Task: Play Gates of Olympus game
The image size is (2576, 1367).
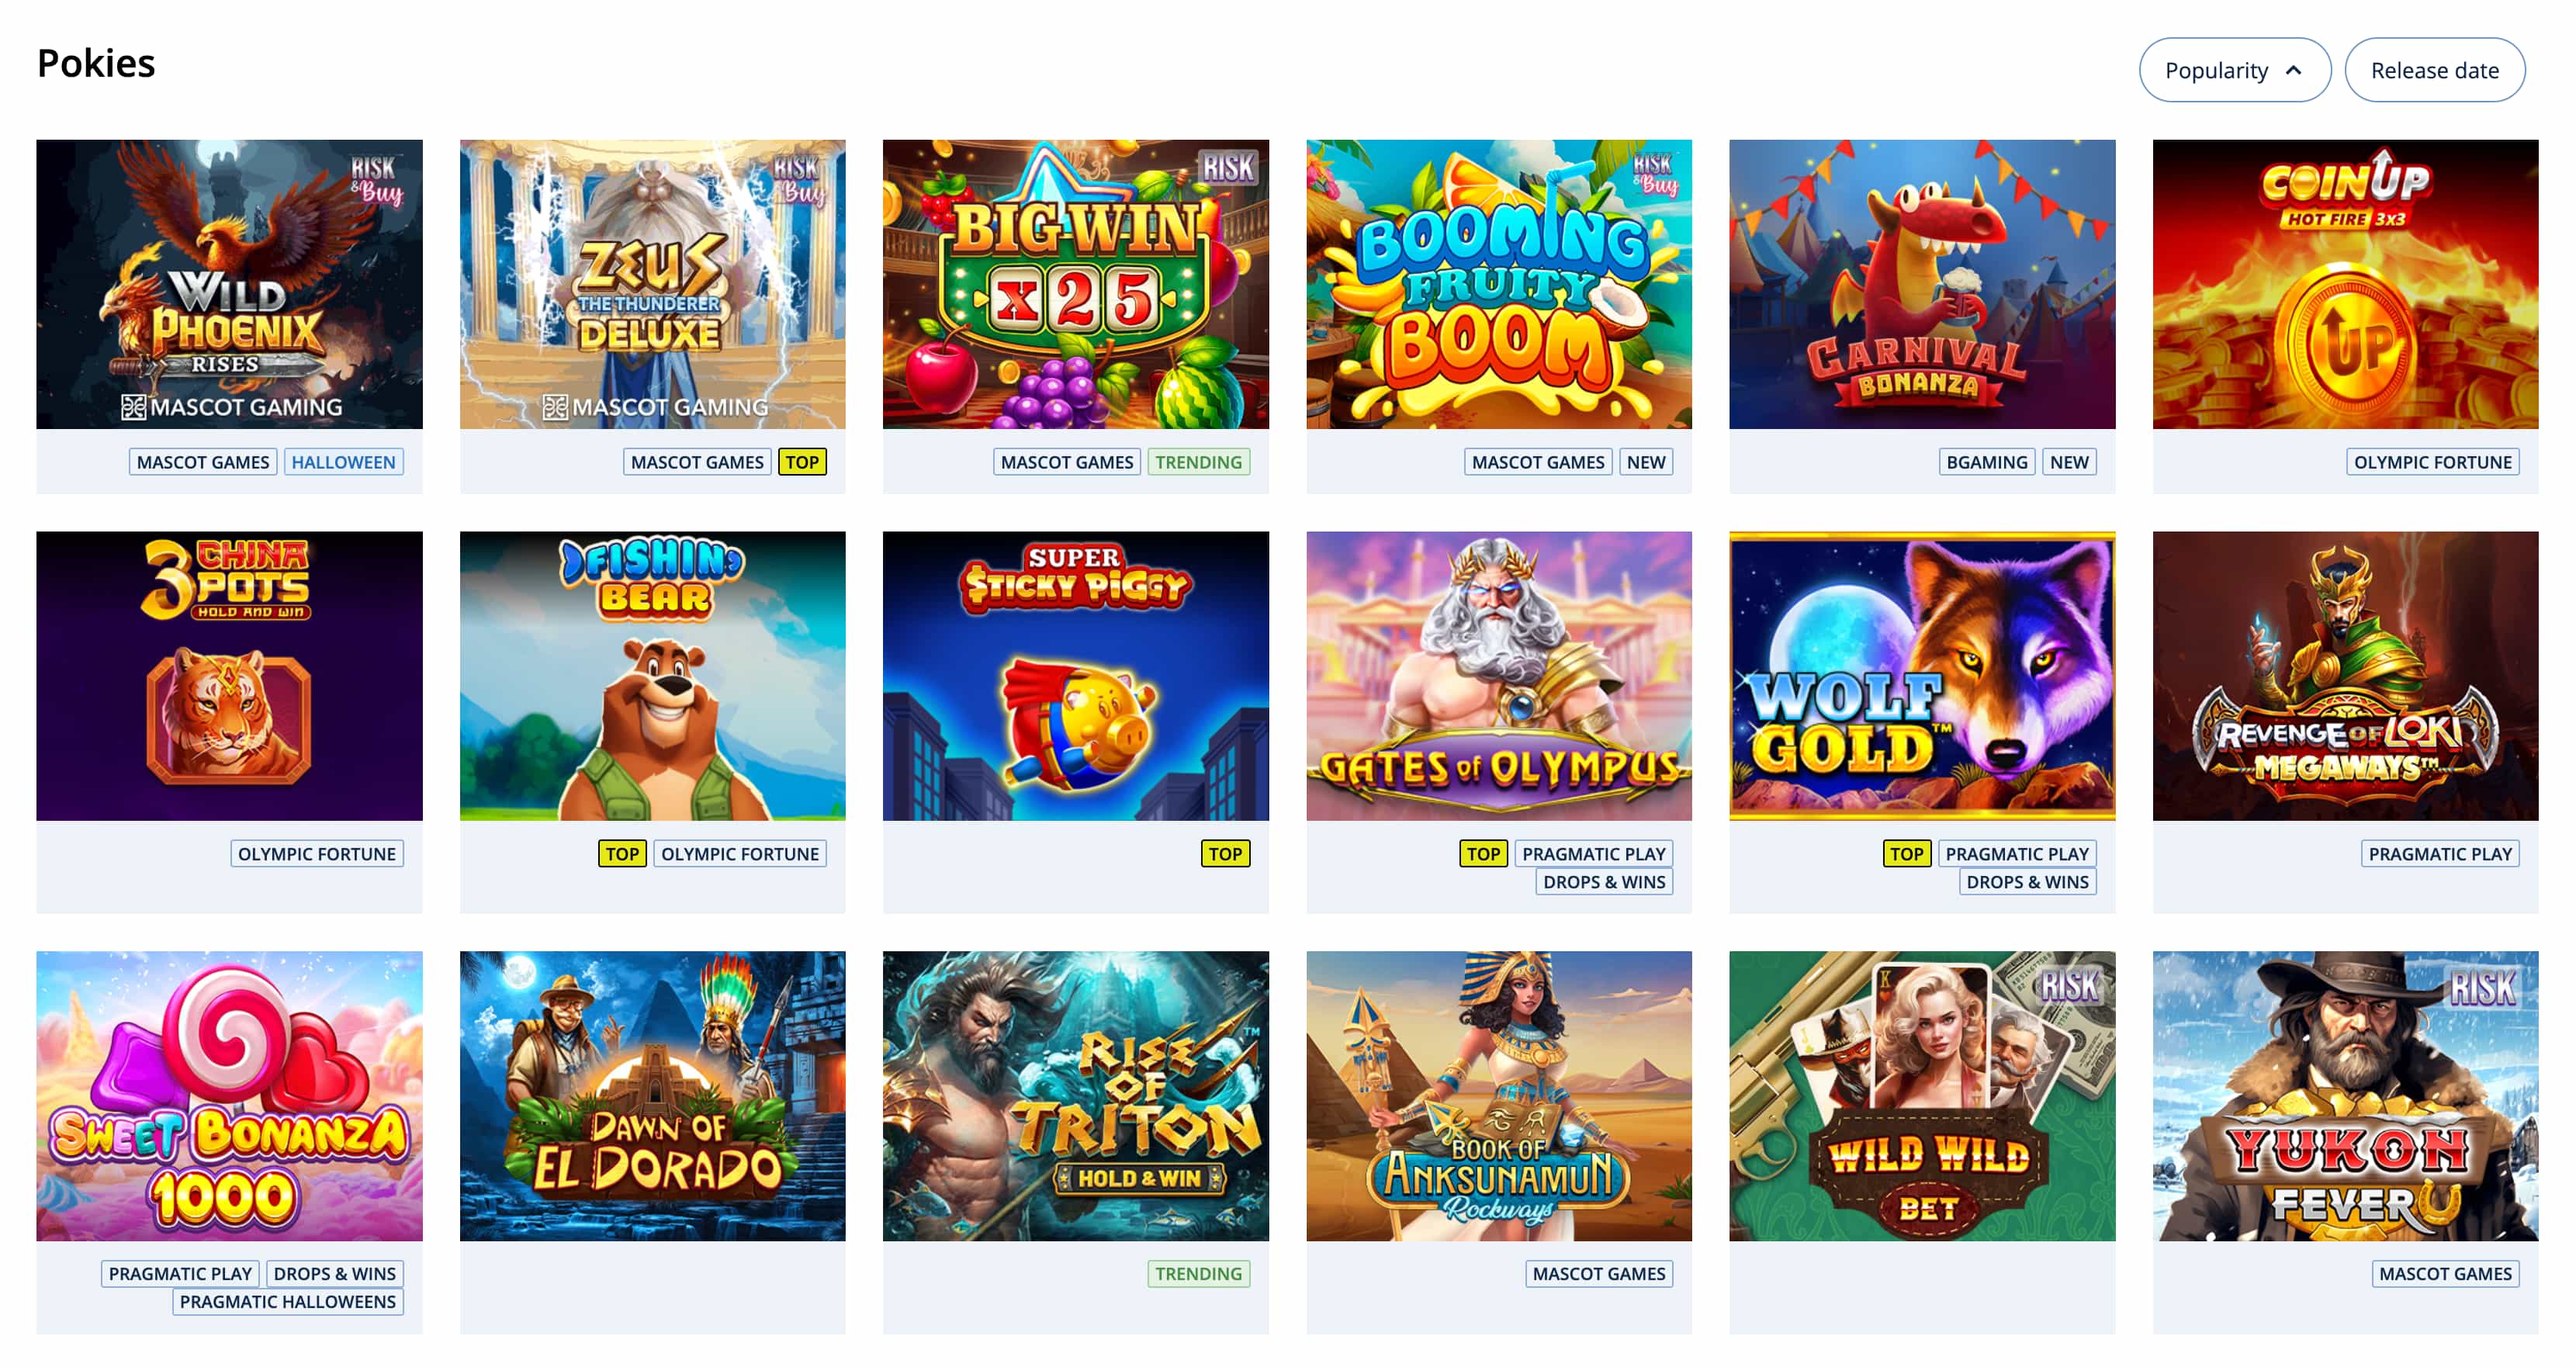Action: pyautogui.click(x=1498, y=676)
